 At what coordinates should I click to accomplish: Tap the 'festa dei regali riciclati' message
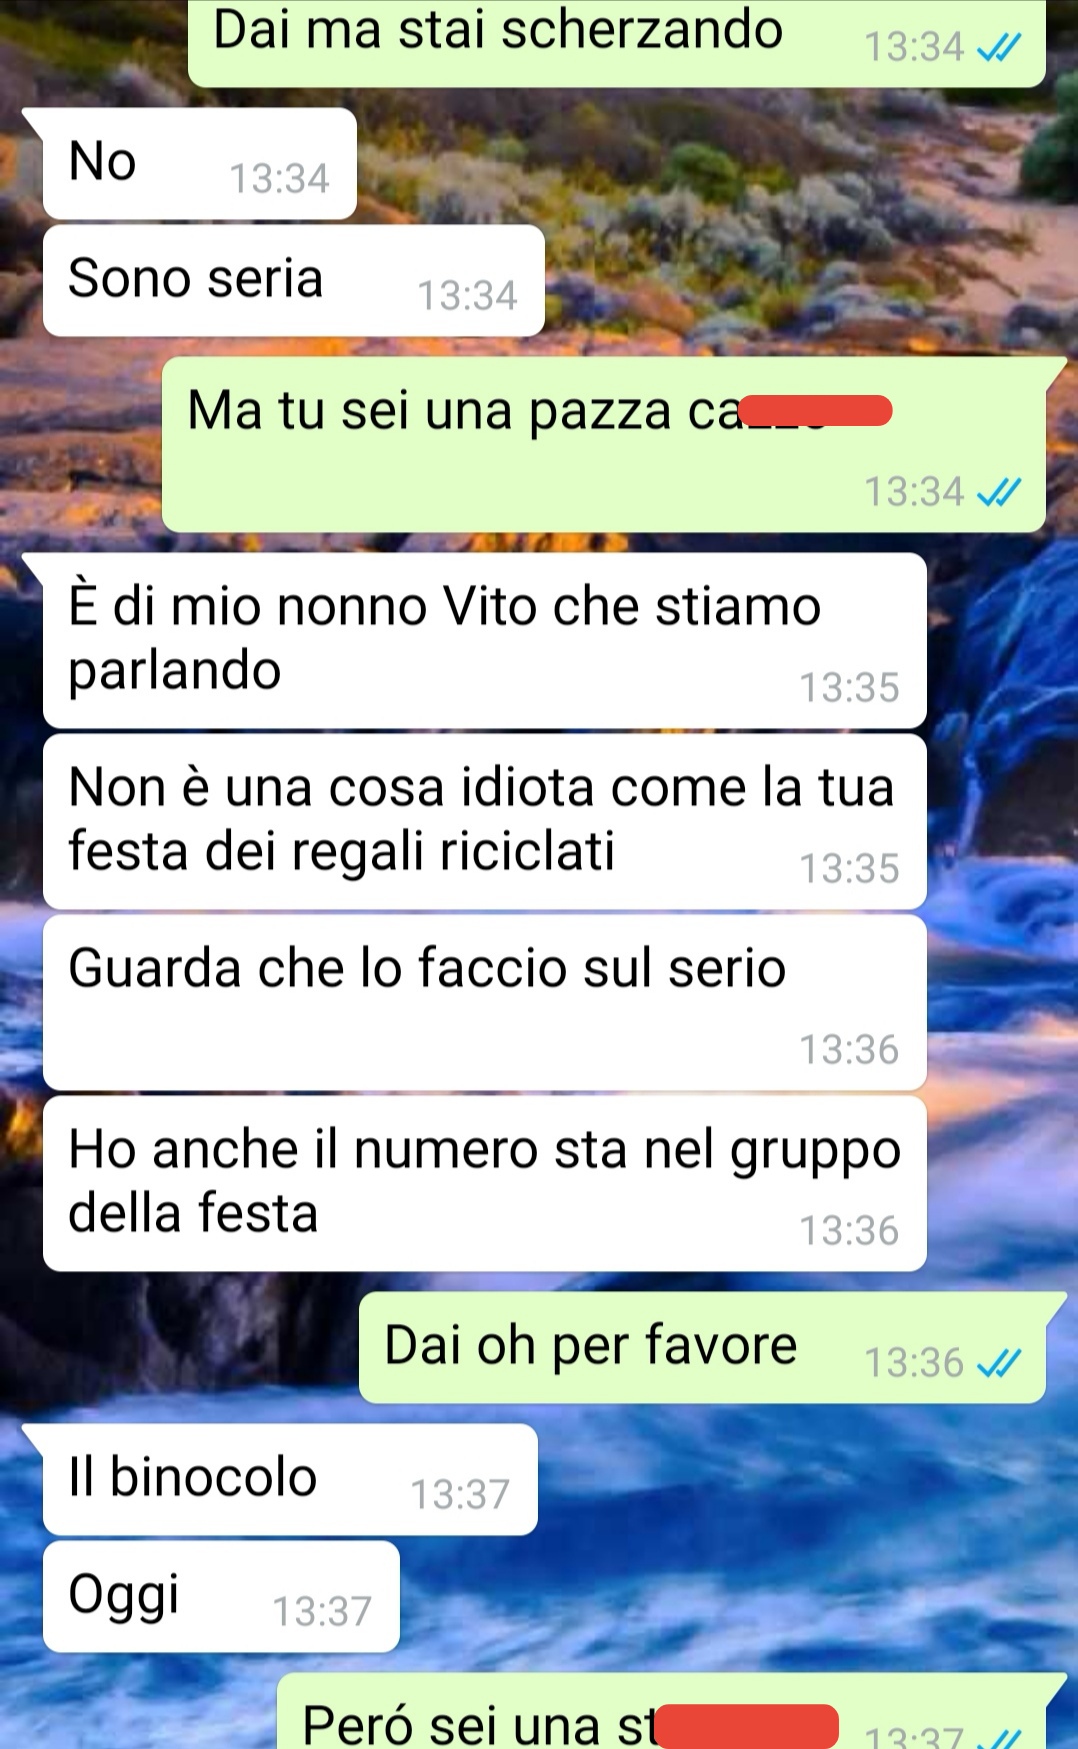[484, 821]
